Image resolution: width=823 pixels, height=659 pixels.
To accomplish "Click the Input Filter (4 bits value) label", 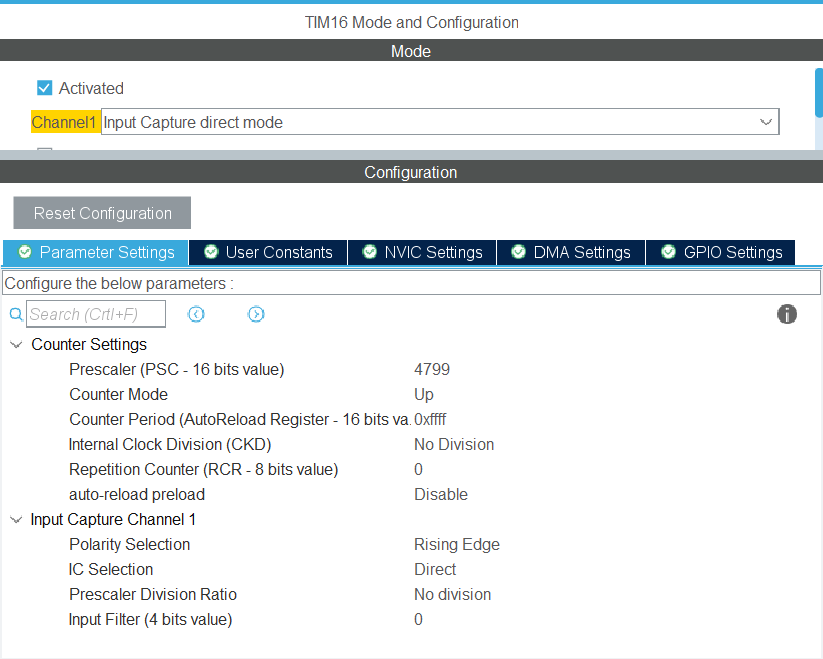I will pyautogui.click(x=150, y=620).
